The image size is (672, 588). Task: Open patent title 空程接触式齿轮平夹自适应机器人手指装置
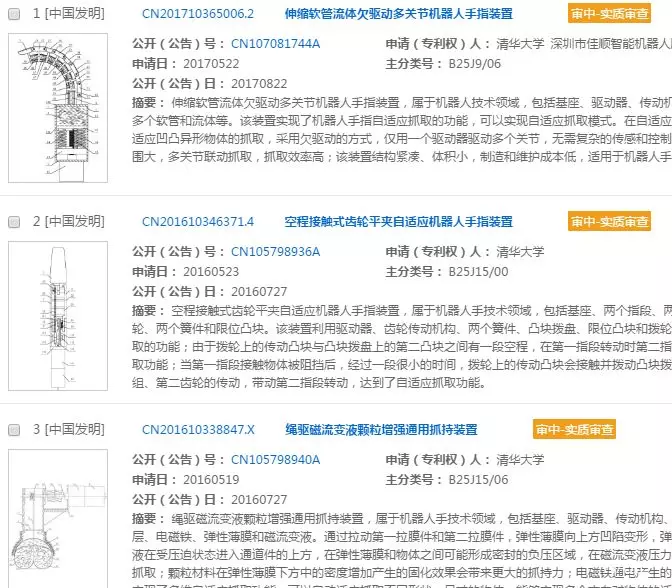399,222
